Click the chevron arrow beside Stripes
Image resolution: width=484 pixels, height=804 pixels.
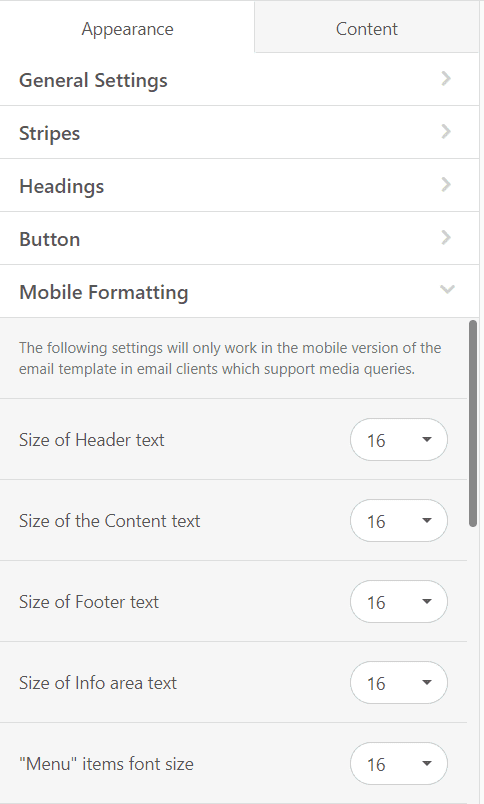446,132
